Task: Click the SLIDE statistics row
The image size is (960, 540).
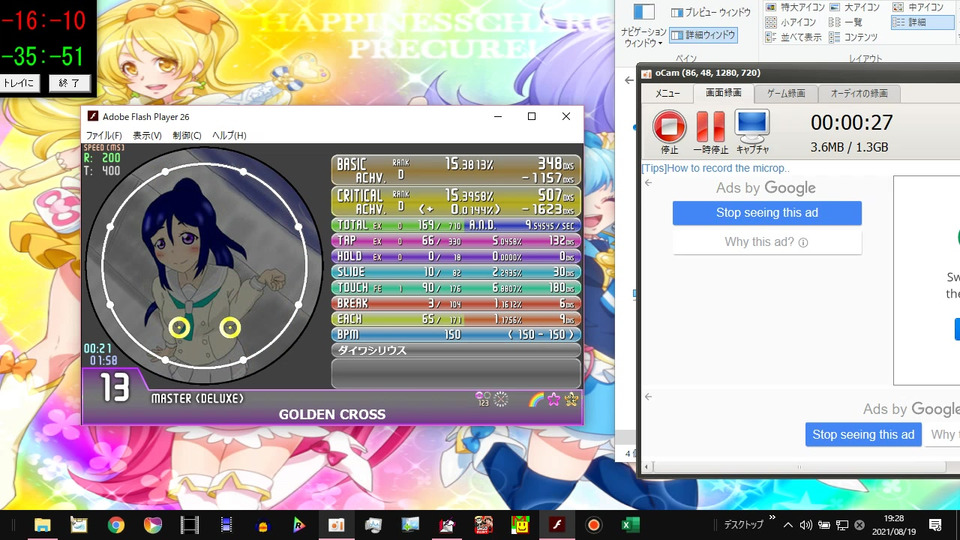Action: pos(456,272)
